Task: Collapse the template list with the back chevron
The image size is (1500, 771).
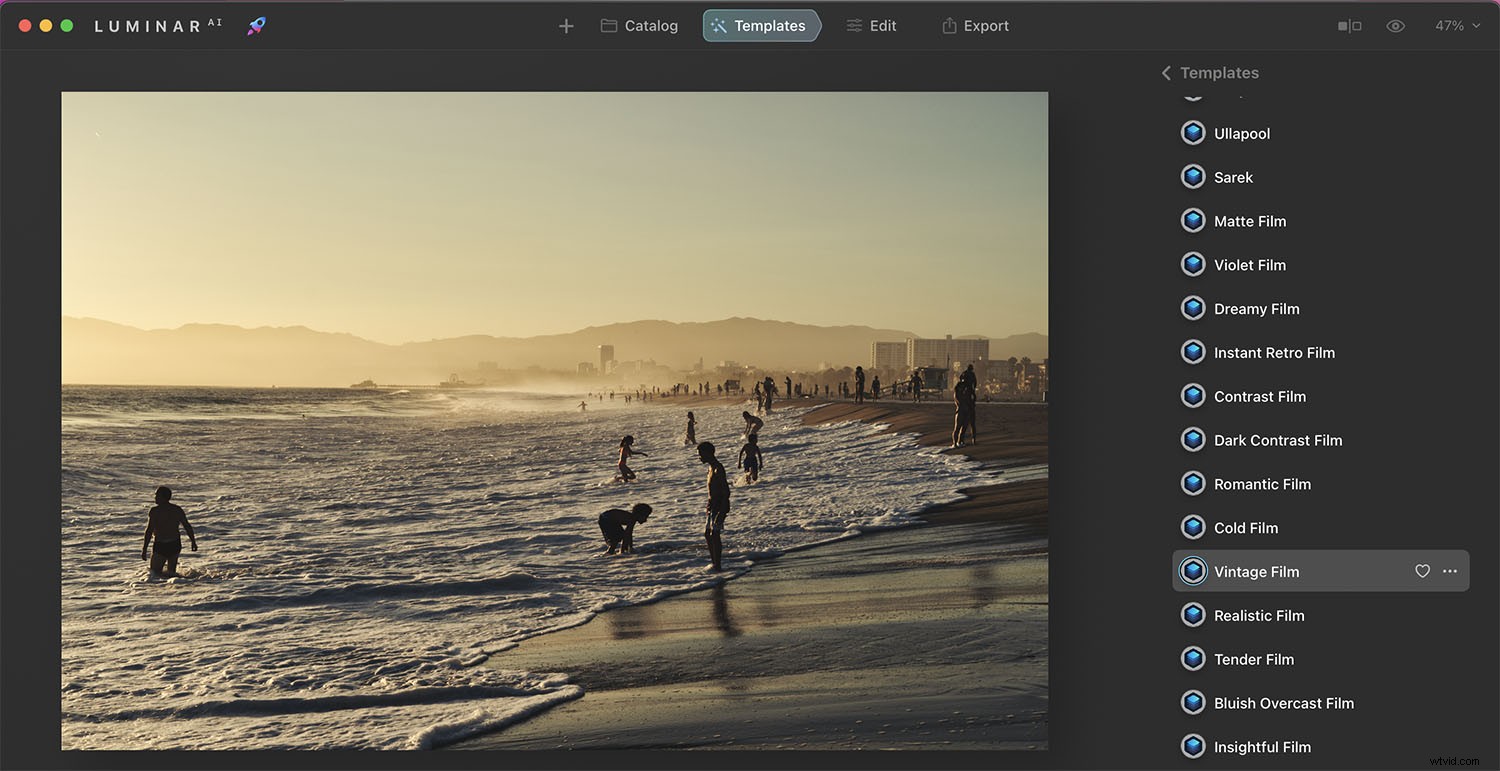Action: click(1166, 72)
